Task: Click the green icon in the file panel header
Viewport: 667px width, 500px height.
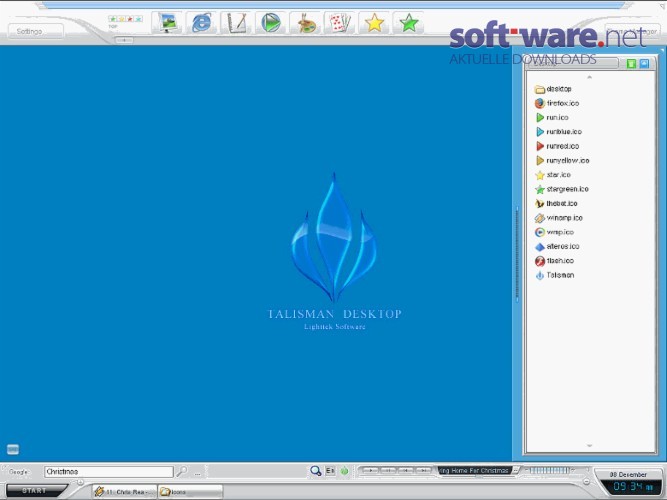Action: [x=631, y=64]
